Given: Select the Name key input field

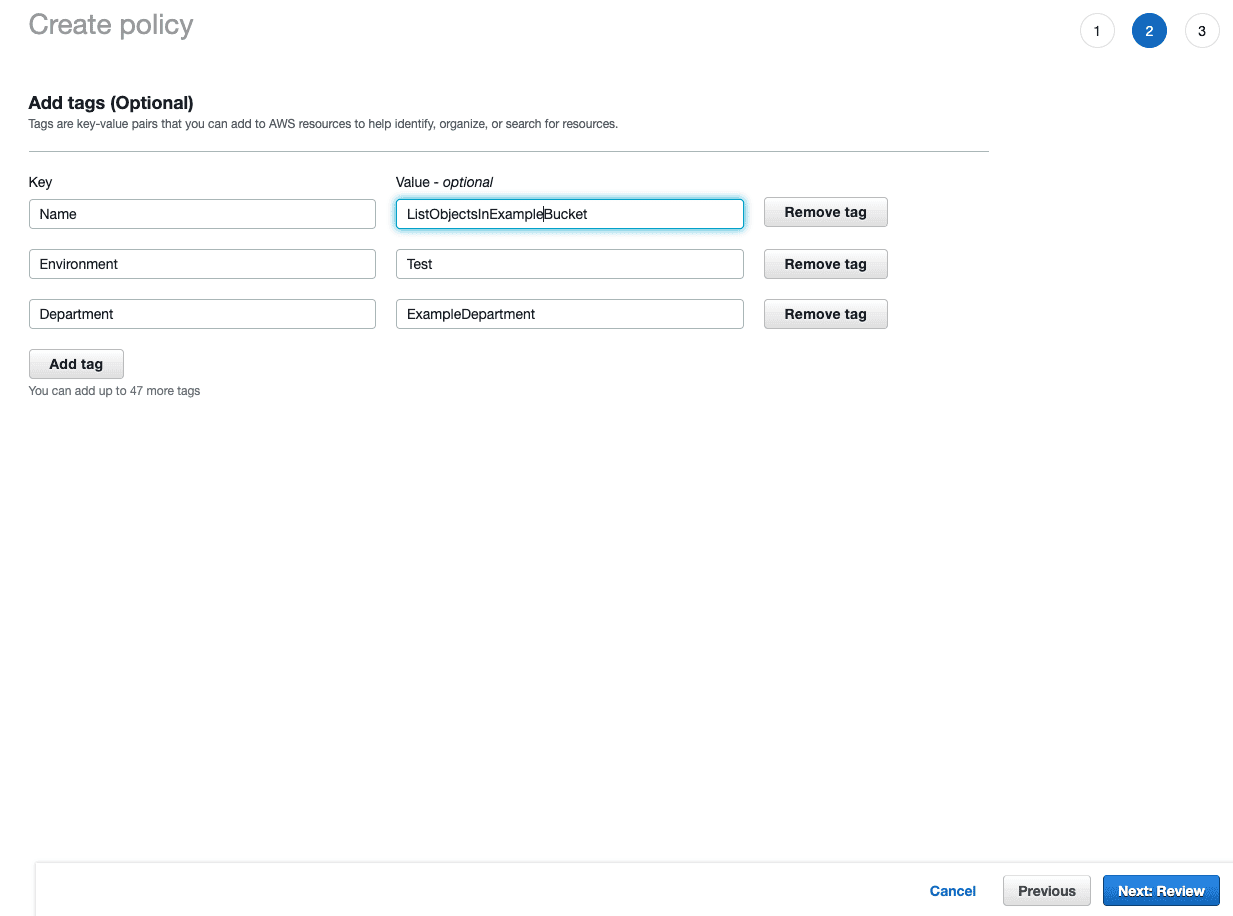Looking at the screenshot, I should pyautogui.click(x=202, y=213).
